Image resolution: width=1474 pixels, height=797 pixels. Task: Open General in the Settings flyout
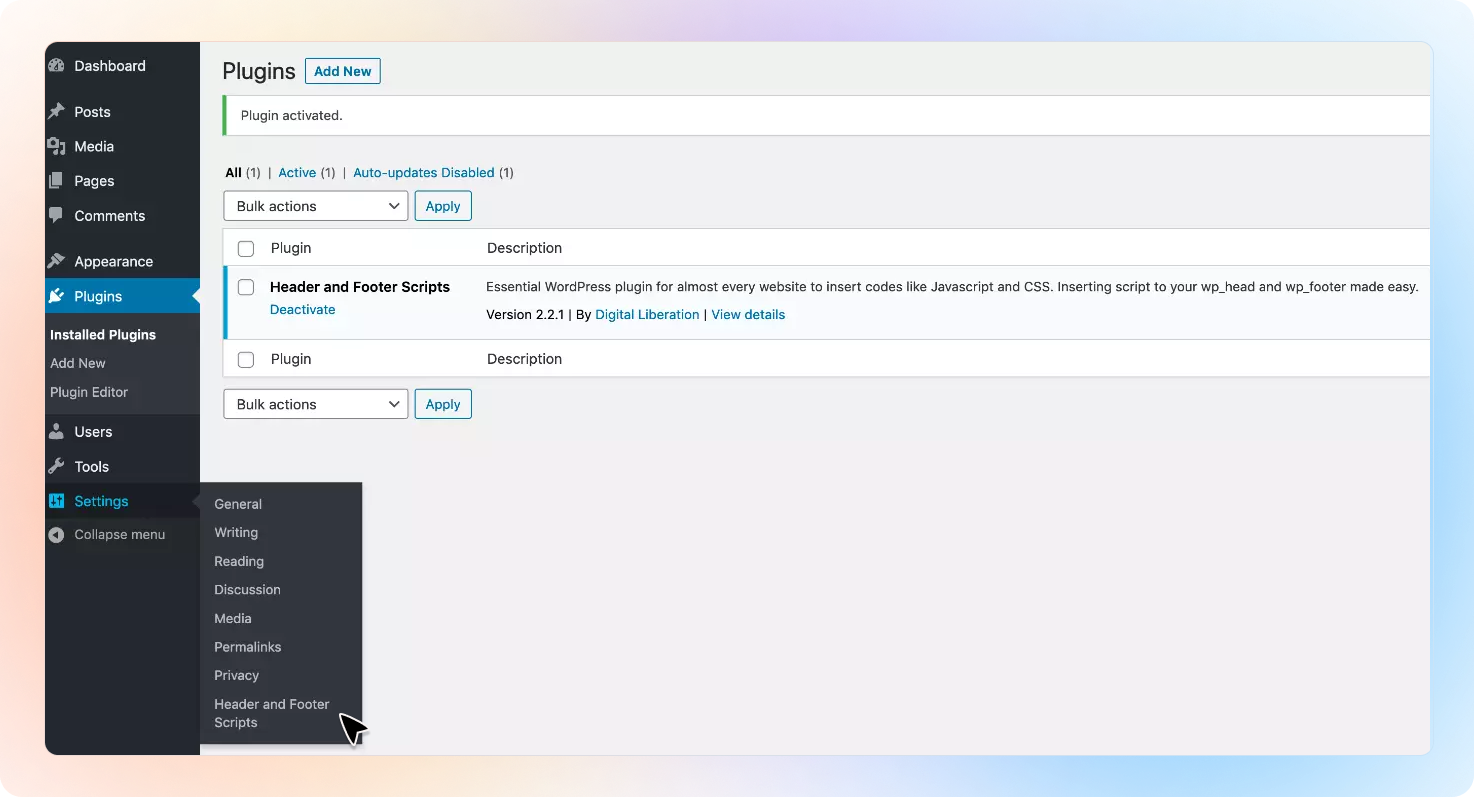[x=238, y=504]
